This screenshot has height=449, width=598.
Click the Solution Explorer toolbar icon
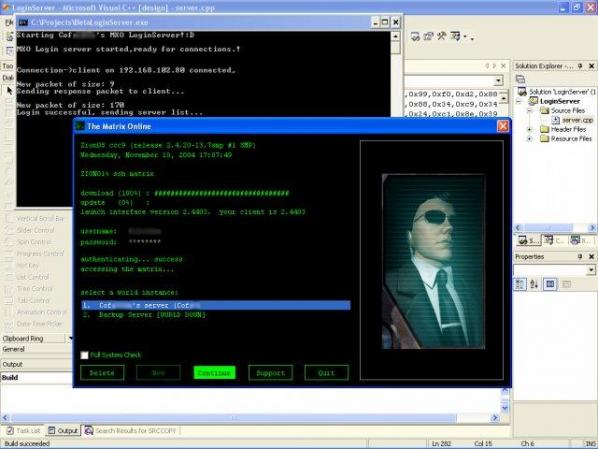click(x=520, y=79)
